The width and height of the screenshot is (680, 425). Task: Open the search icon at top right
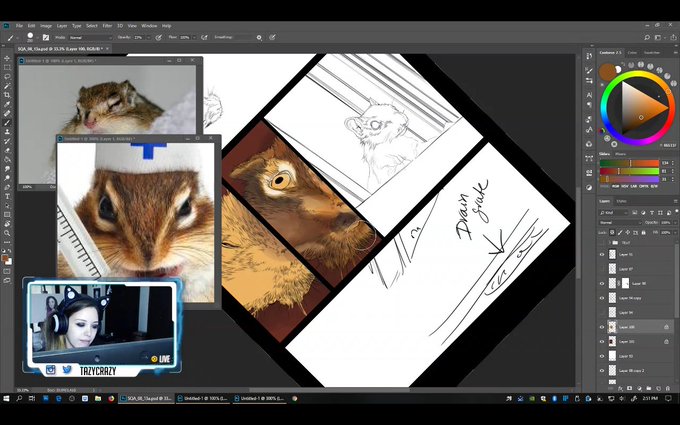pyautogui.click(x=647, y=38)
